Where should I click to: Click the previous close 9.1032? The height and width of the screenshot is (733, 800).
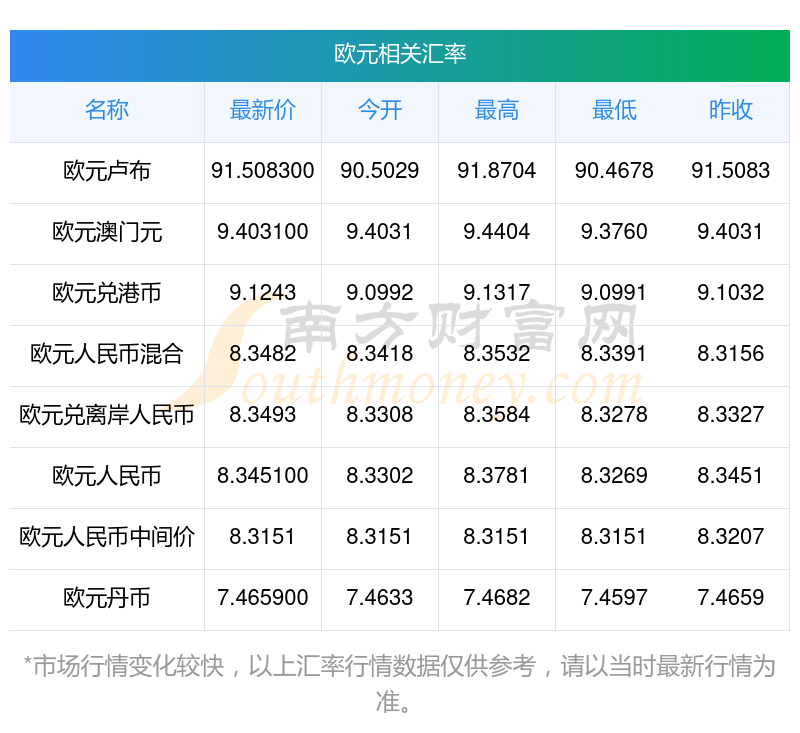pyautogui.click(x=731, y=292)
